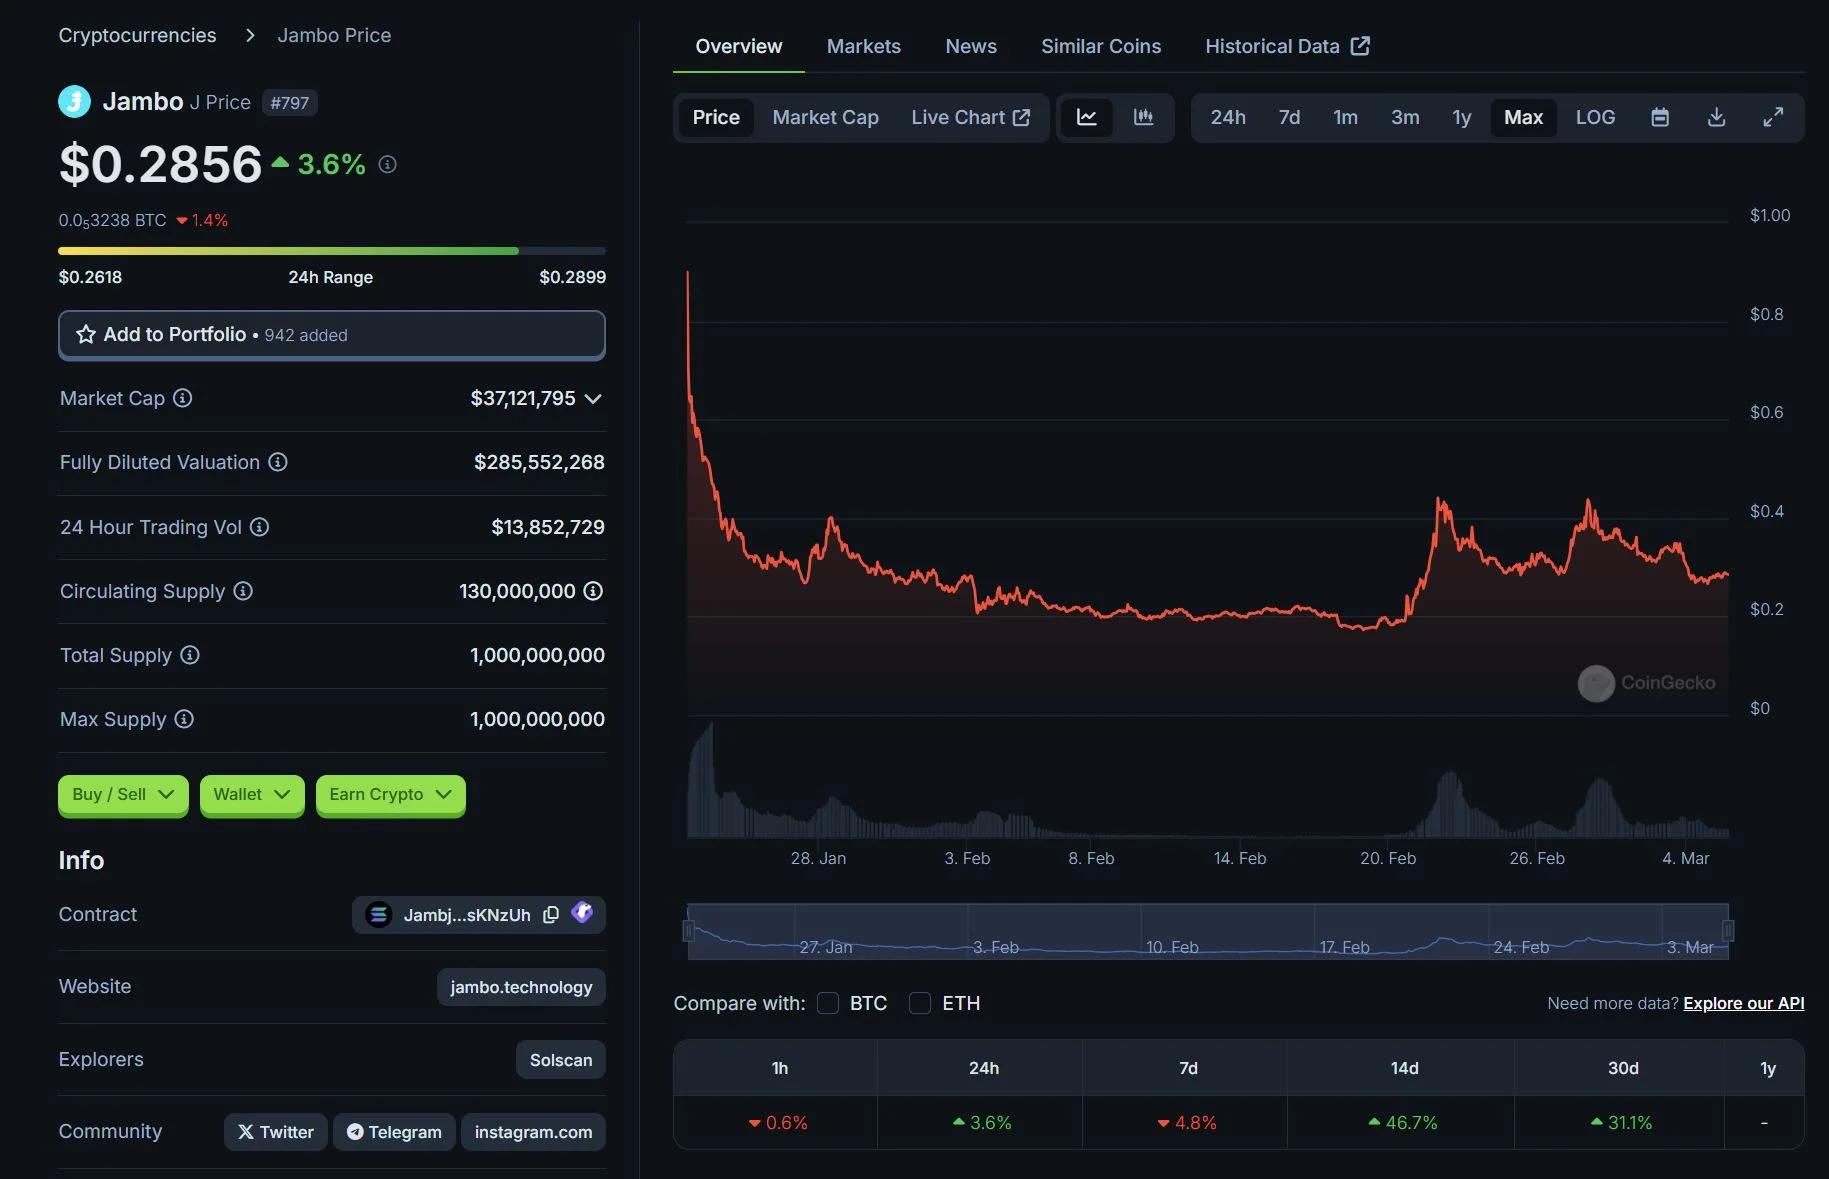The height and width of the screenshot is (1179, 1829).
Task: Select the candlestick chart icon
Action: (1144, 117)
